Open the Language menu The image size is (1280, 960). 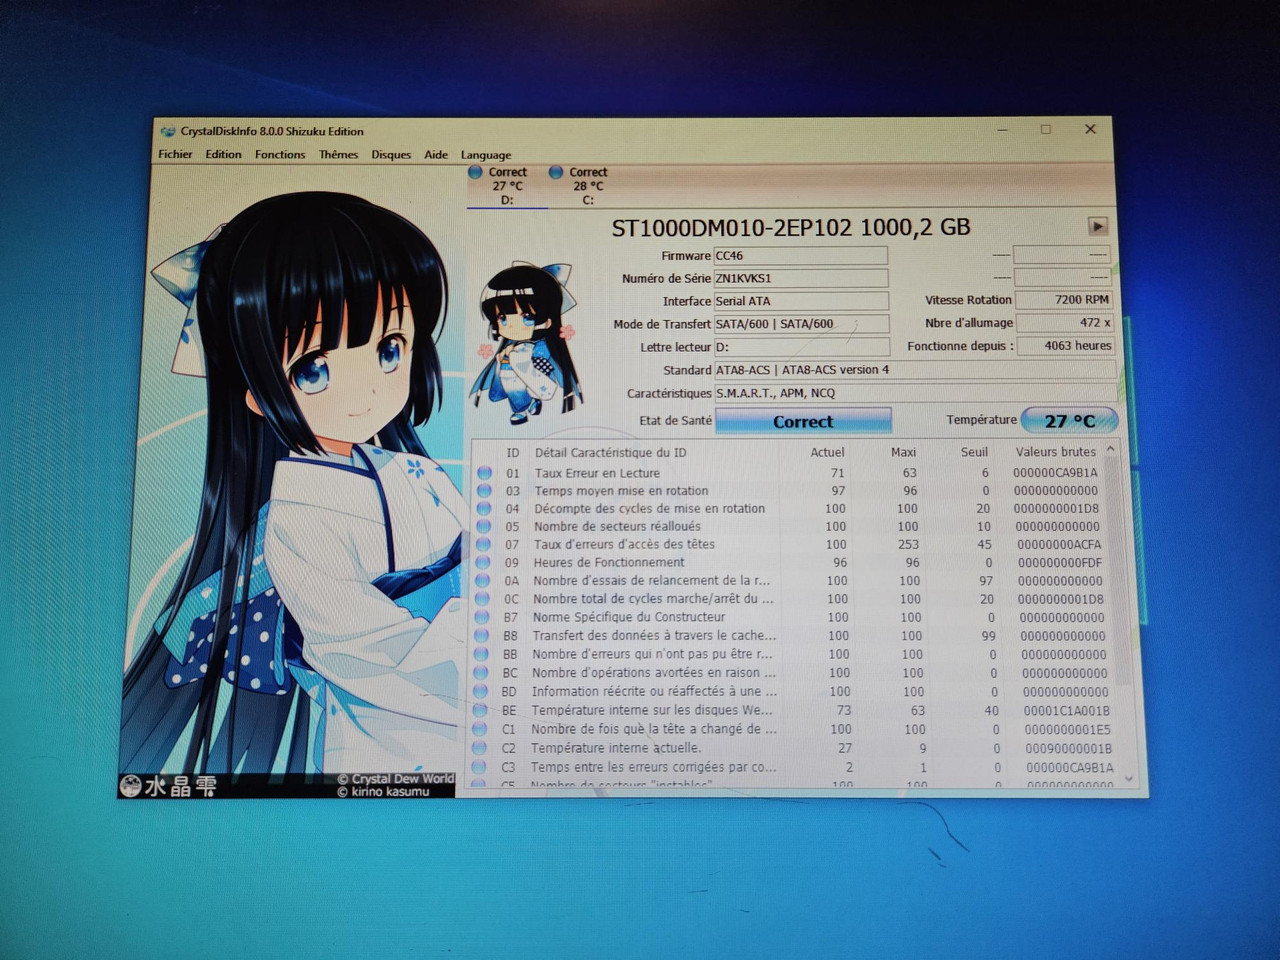tap(486, 155)
